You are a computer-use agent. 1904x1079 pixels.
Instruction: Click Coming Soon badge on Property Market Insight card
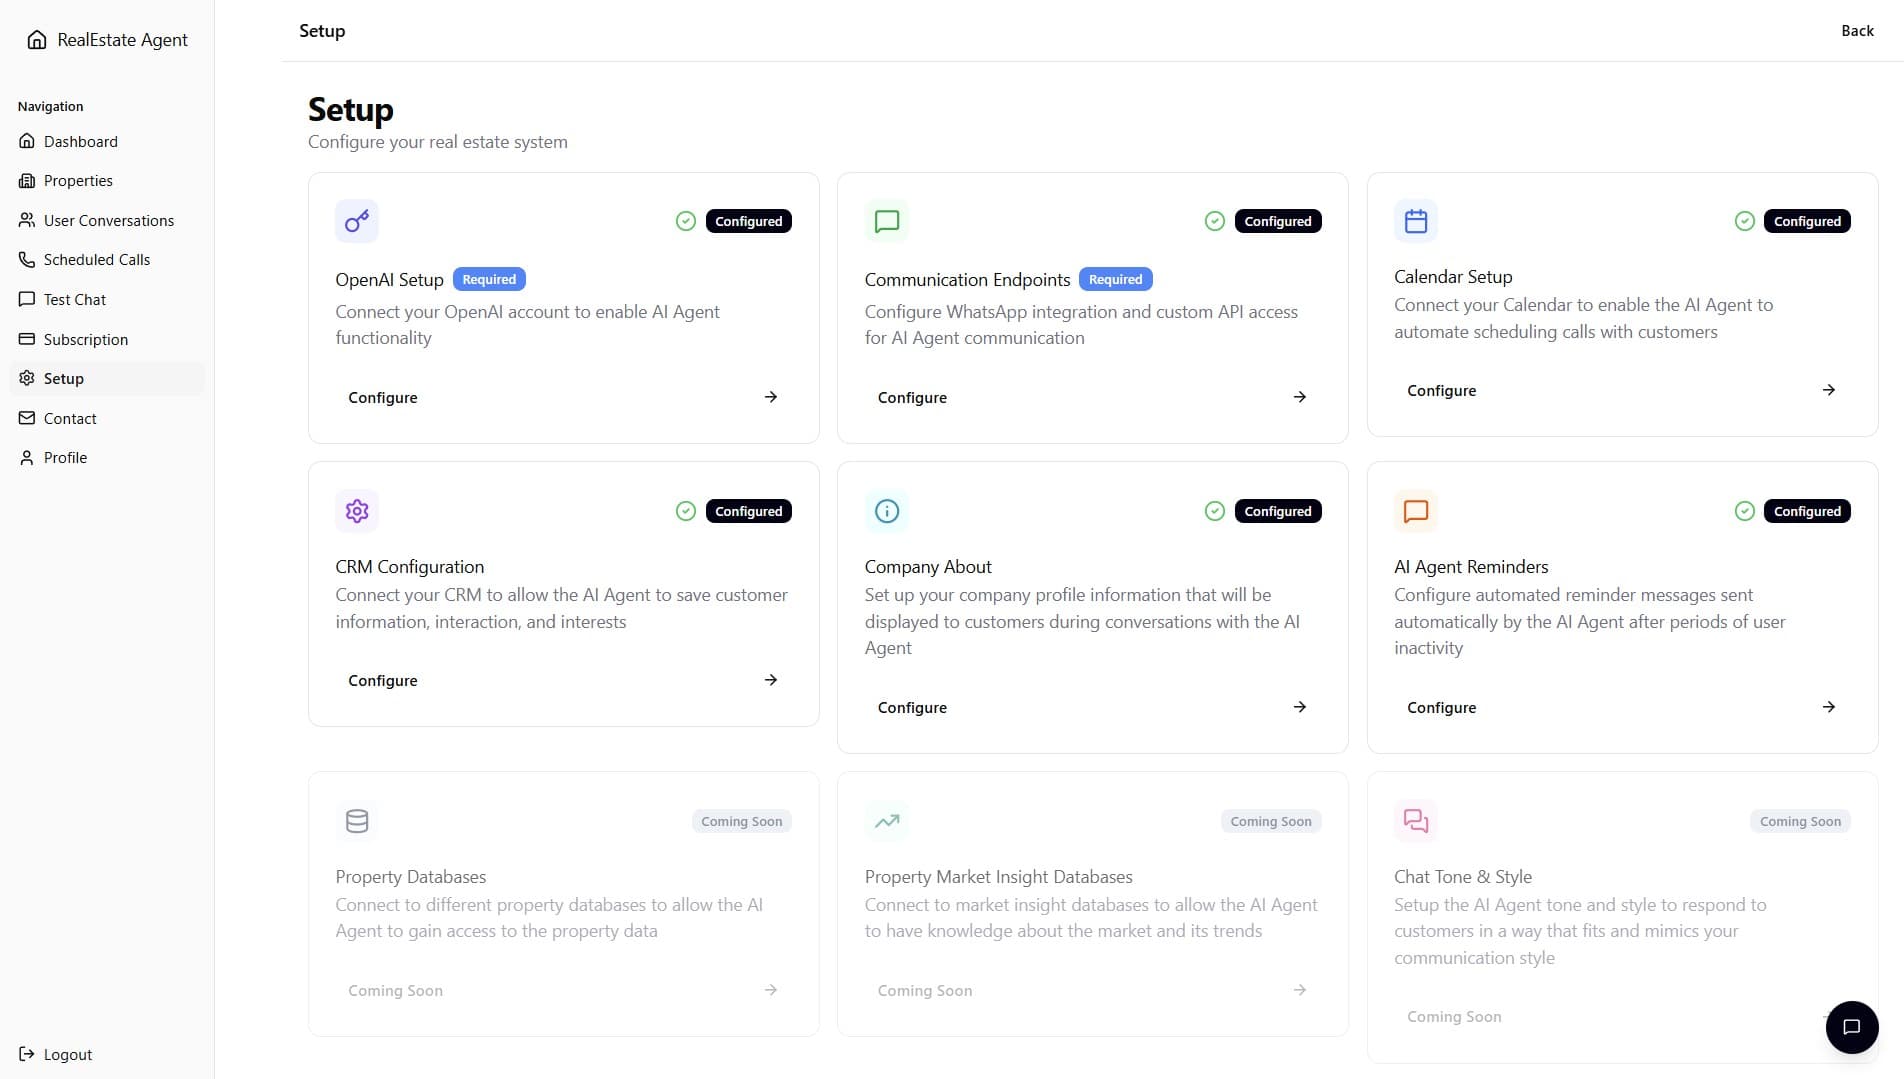tap(1271, 821)
